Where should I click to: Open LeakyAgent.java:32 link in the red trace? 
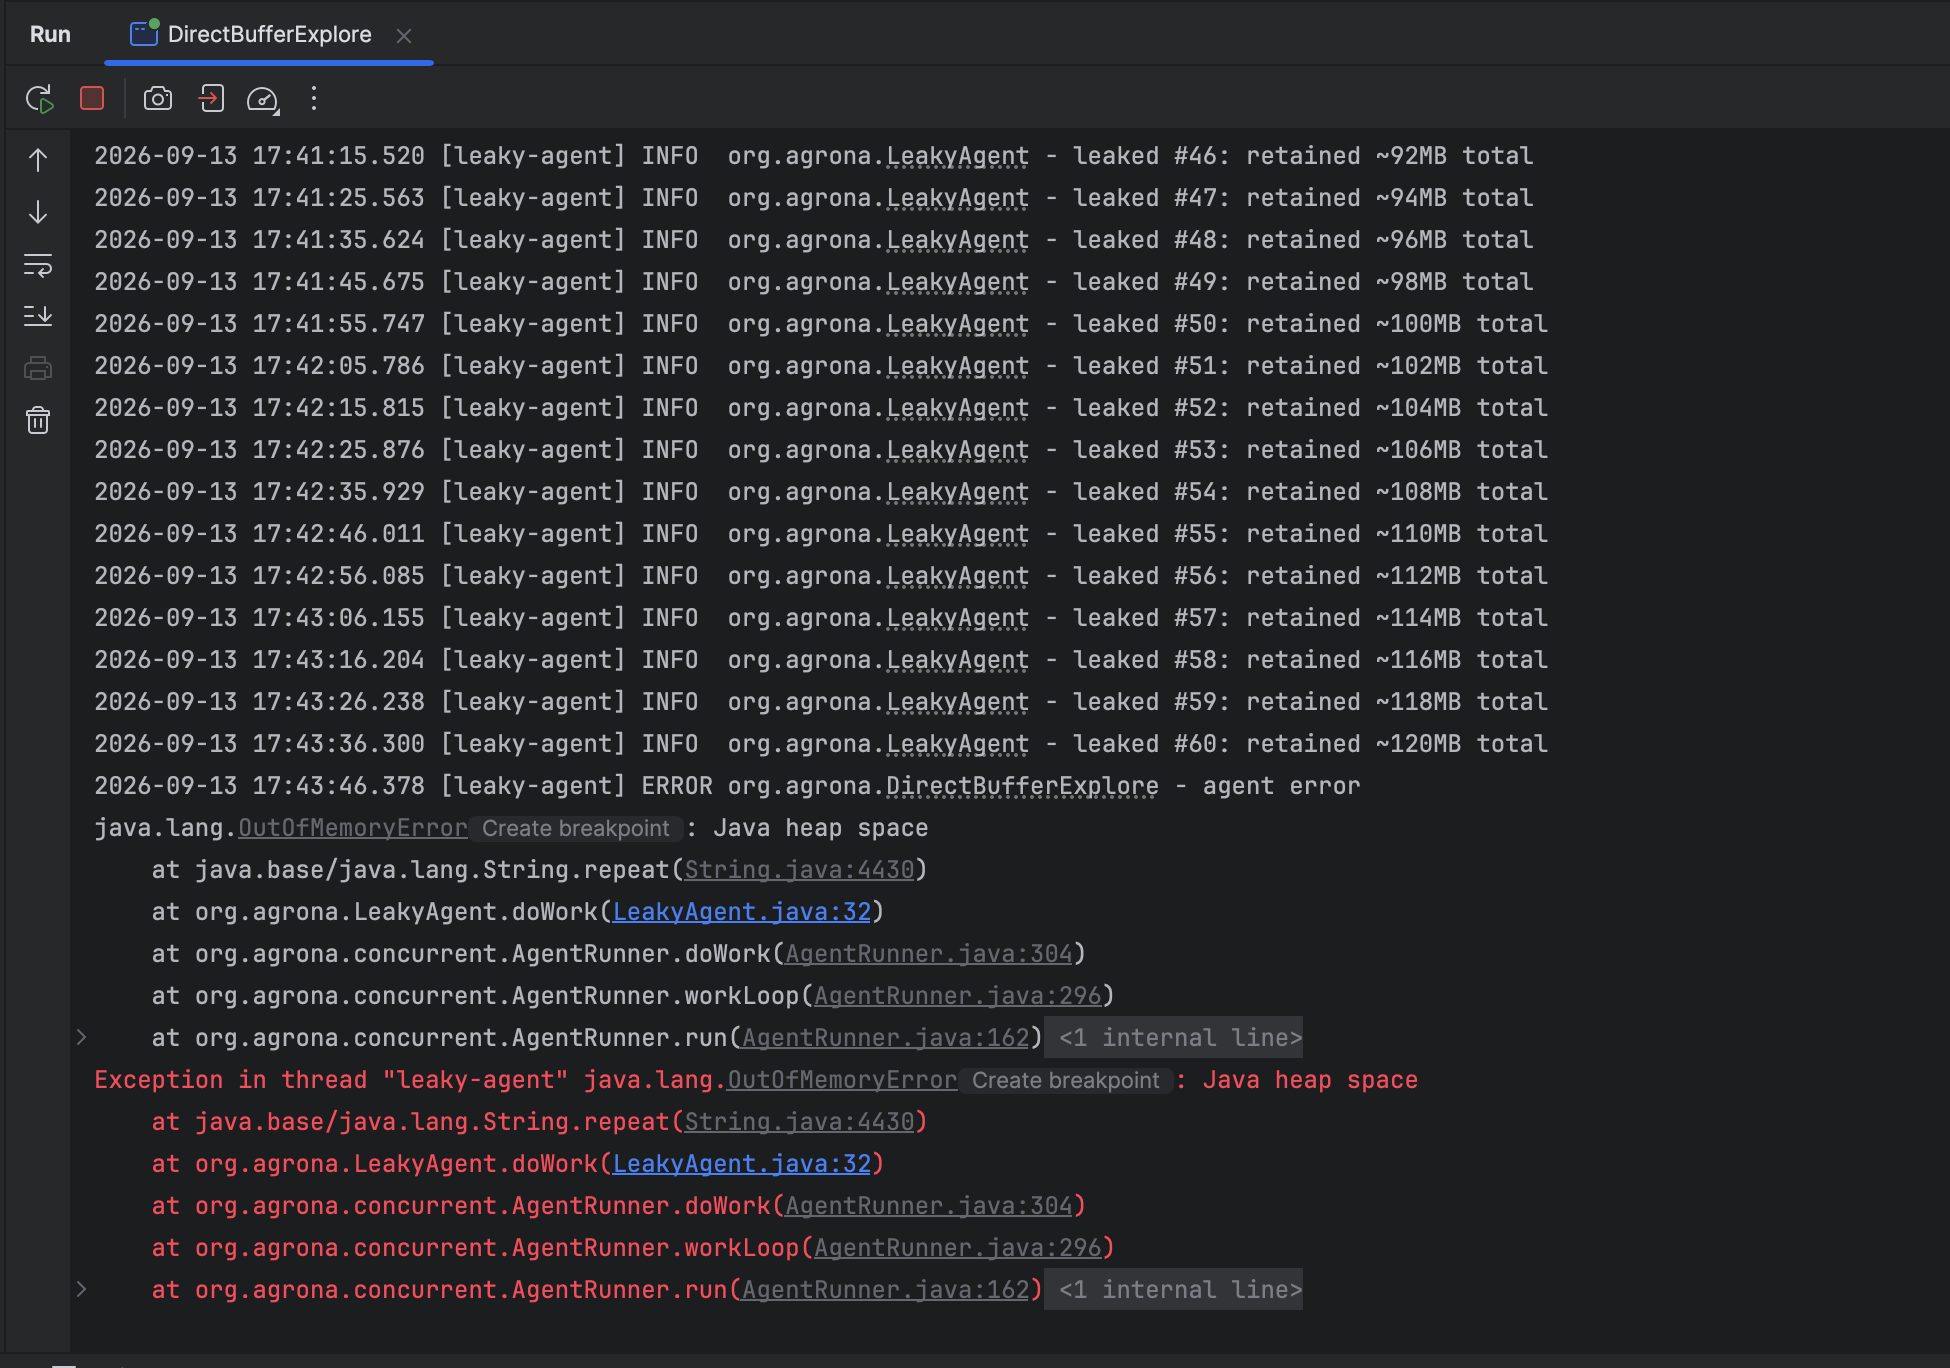click(742, 1164)
